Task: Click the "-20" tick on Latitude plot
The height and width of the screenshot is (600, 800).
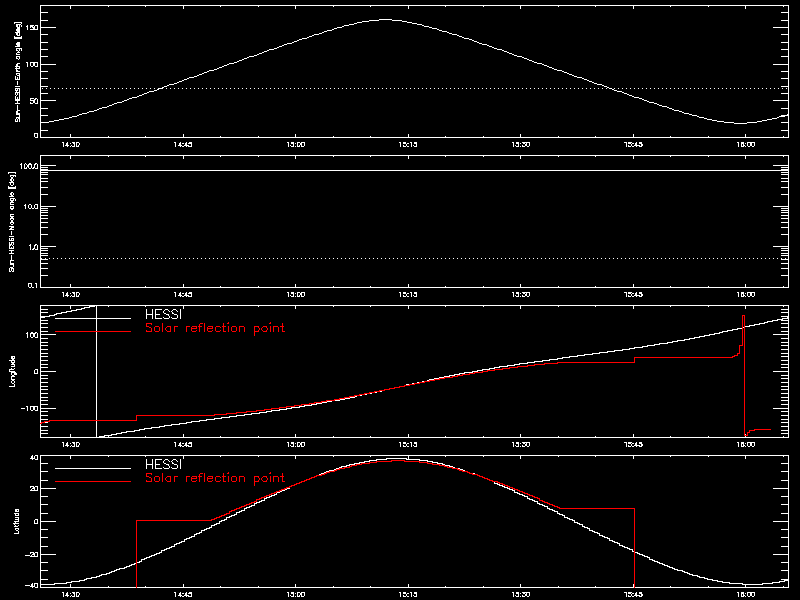Action: click(32, 554)
